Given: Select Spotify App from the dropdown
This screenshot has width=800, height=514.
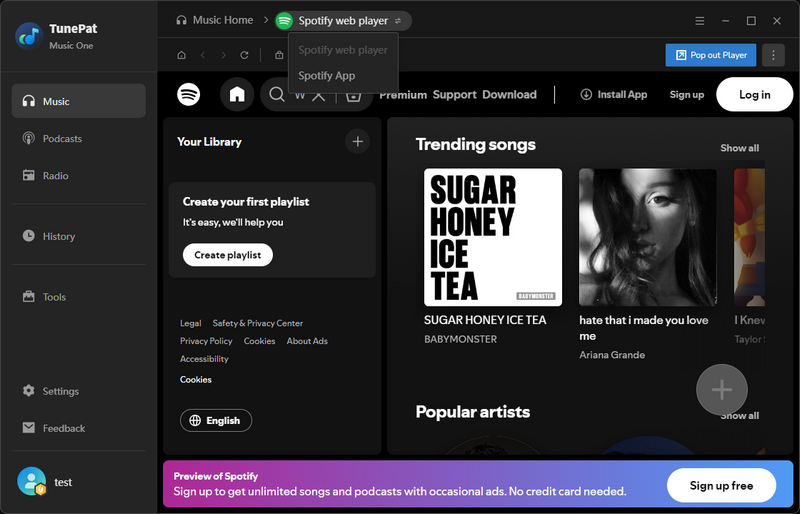Looking at the screenshot, I should coord(327,76).
